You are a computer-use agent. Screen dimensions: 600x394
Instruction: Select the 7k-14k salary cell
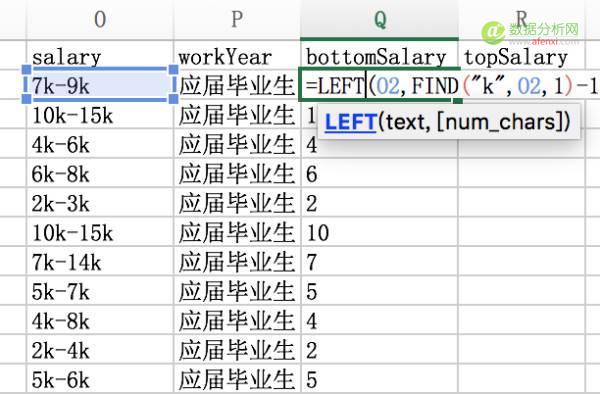pos(100,262)
